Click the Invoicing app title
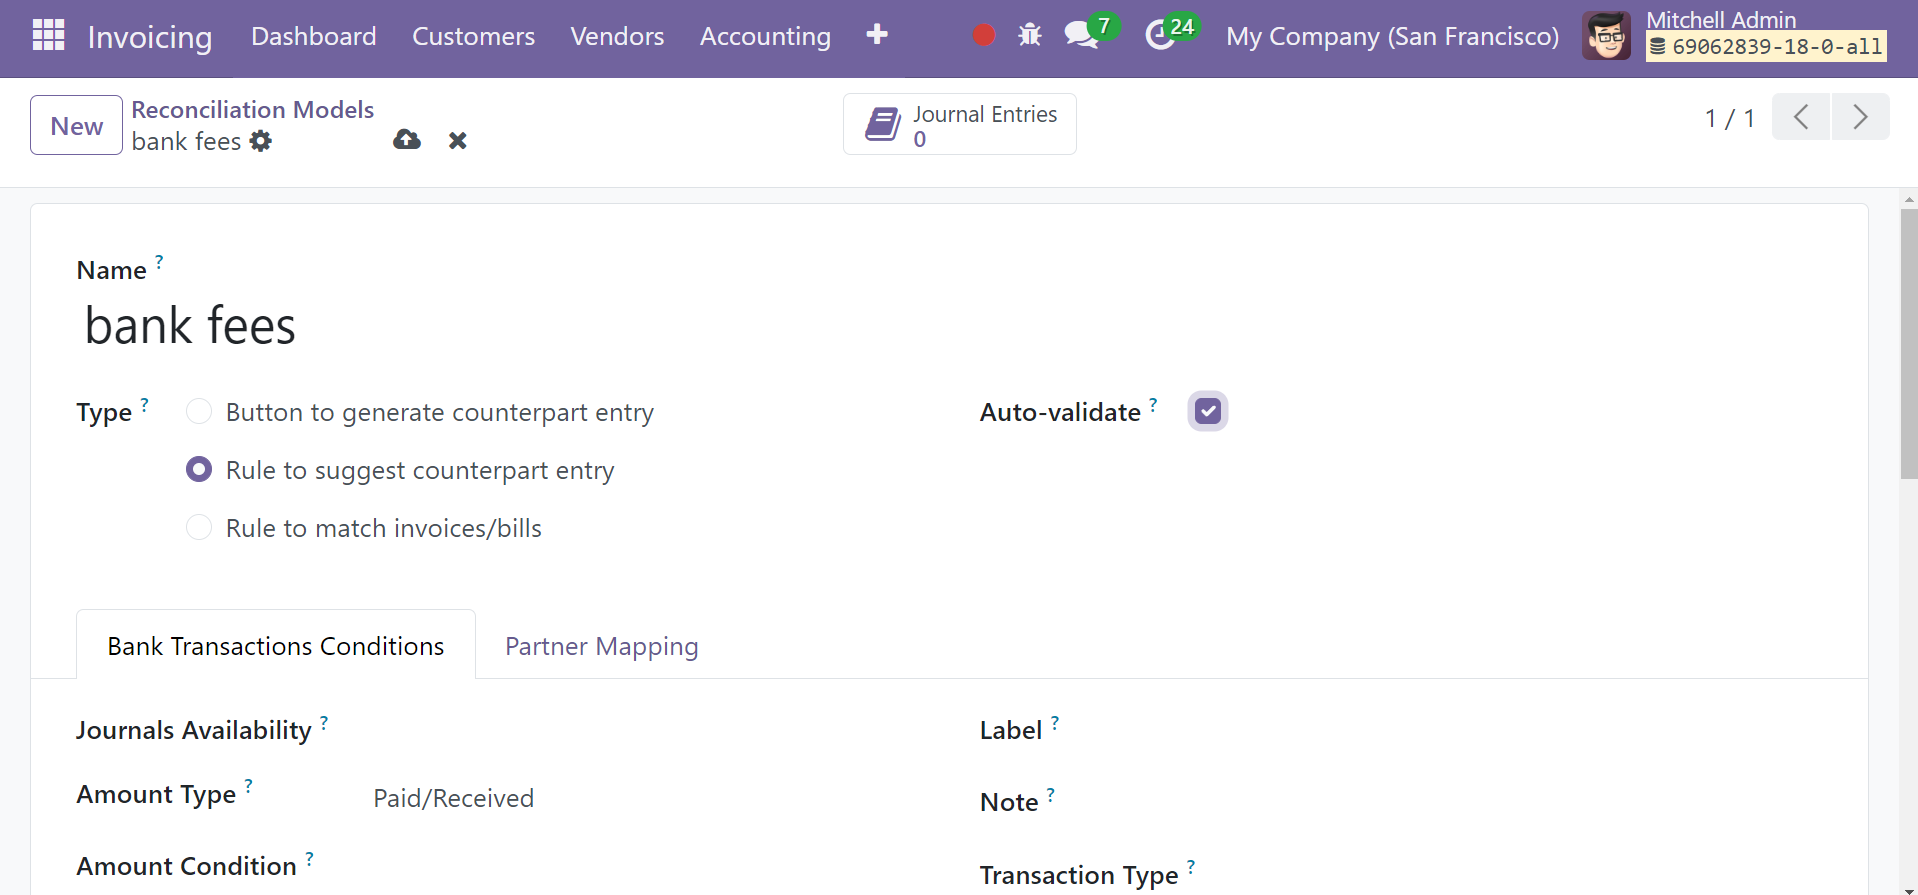This screenshot has width=1918, height=895. coord(150,37)
